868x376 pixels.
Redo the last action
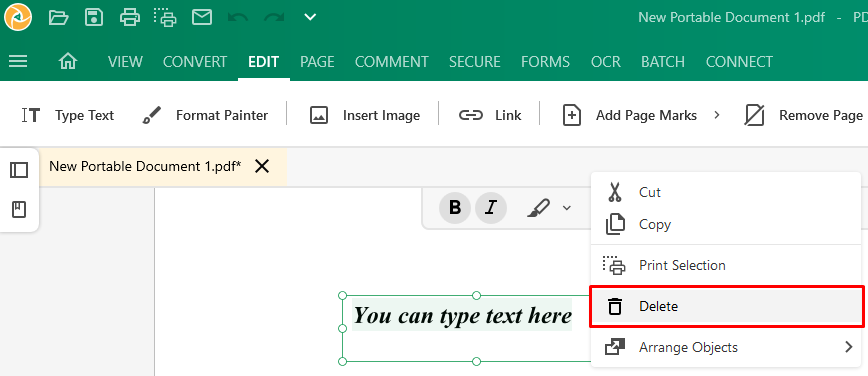click(x=273, y=18)
